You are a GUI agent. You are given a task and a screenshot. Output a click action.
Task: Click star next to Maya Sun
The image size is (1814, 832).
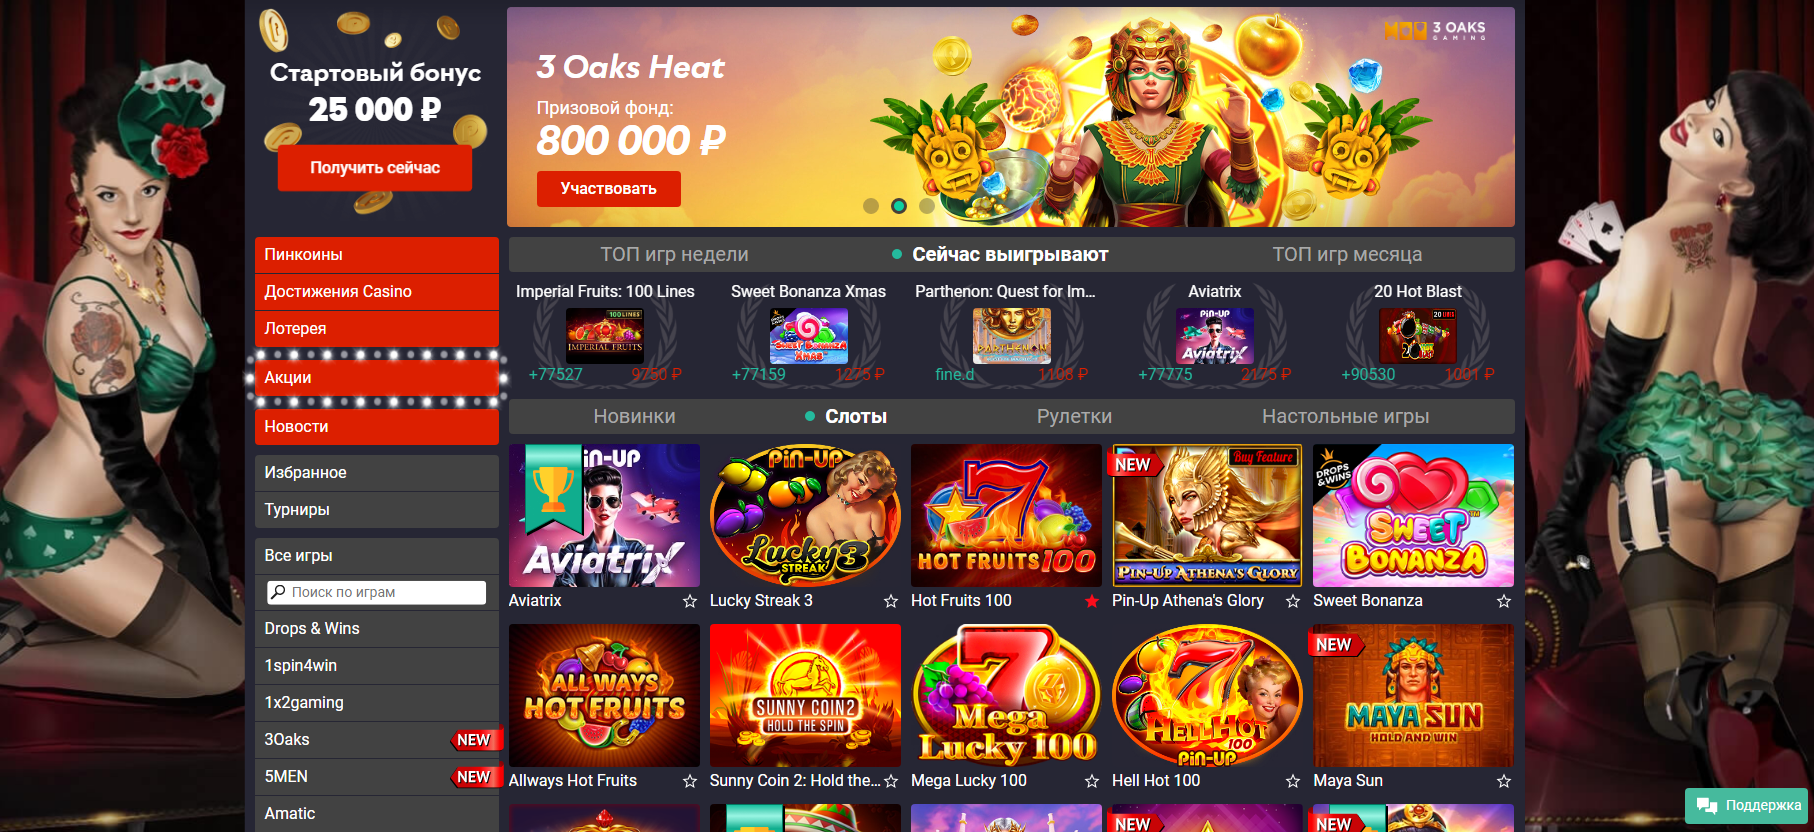(1503, 781)
